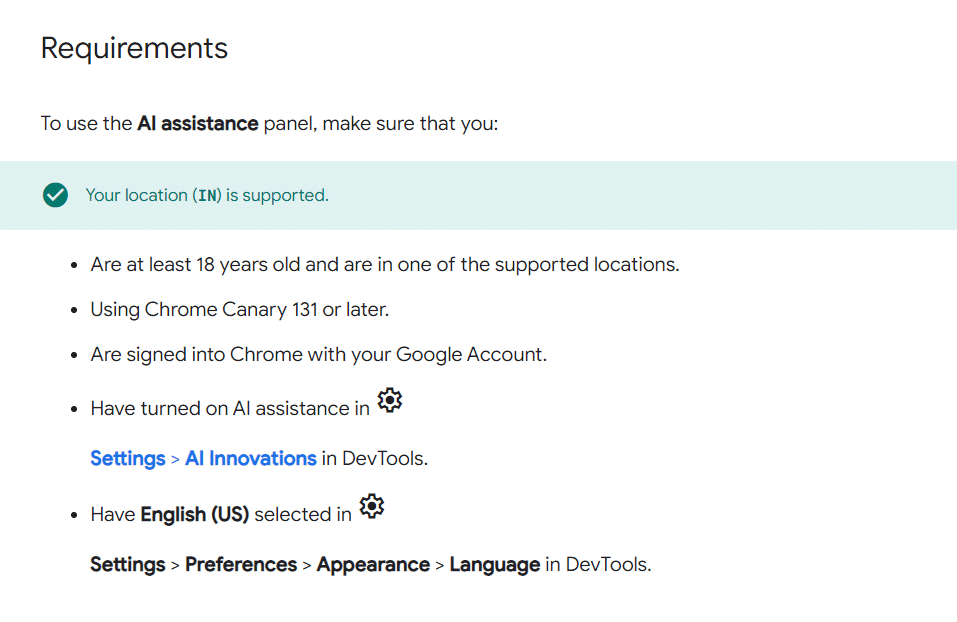Click the gear icon after English (US) selected in
Screen dimensions: 957x622
click(371, 507)
